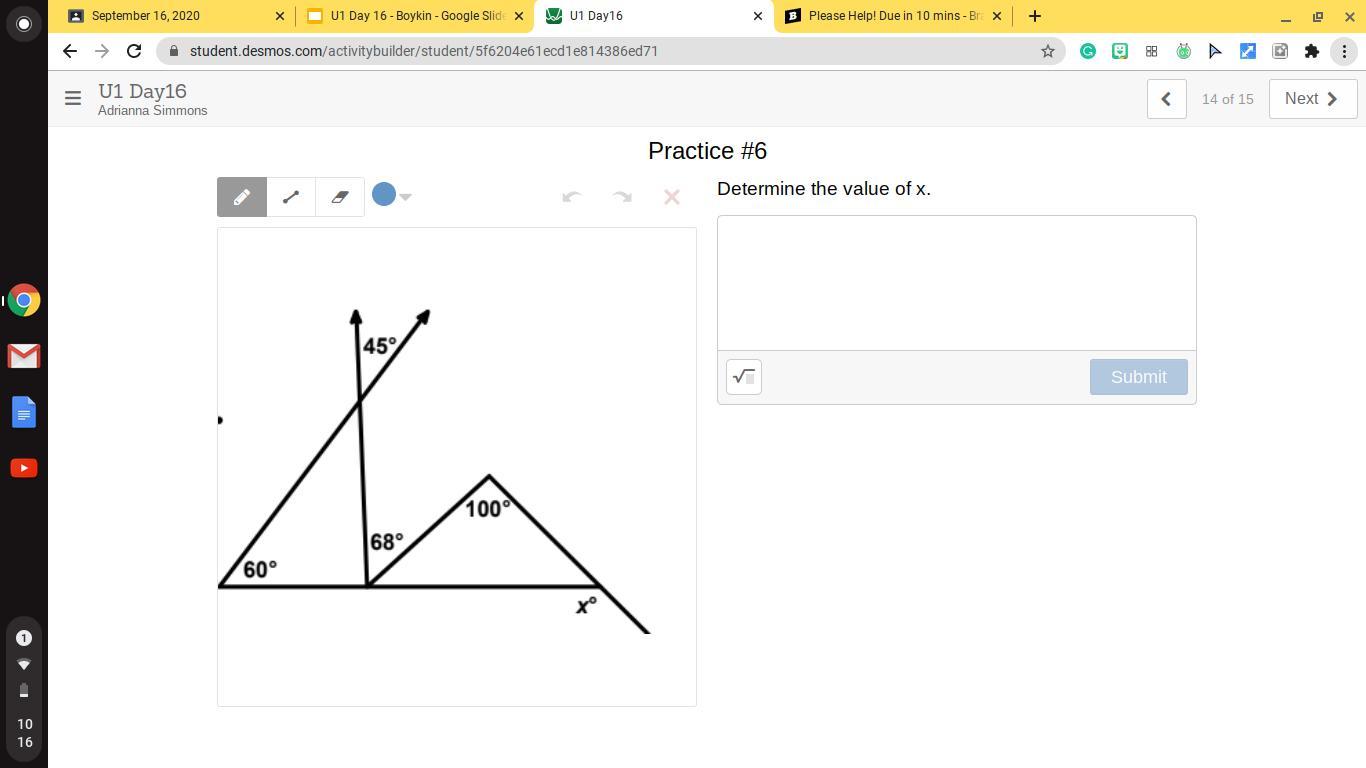Open the Chrome extensions puzzle icon

1312,51
